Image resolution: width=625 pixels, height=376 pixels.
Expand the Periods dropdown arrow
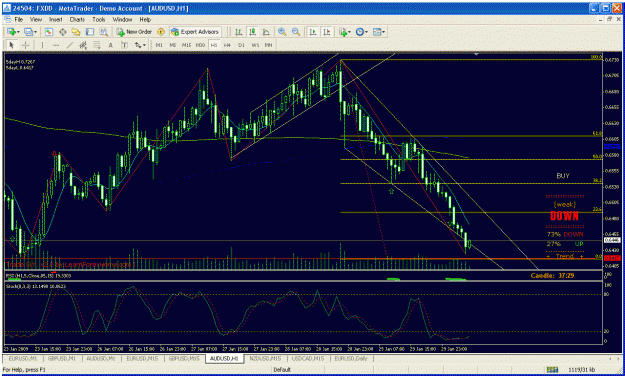click(367, 32)
